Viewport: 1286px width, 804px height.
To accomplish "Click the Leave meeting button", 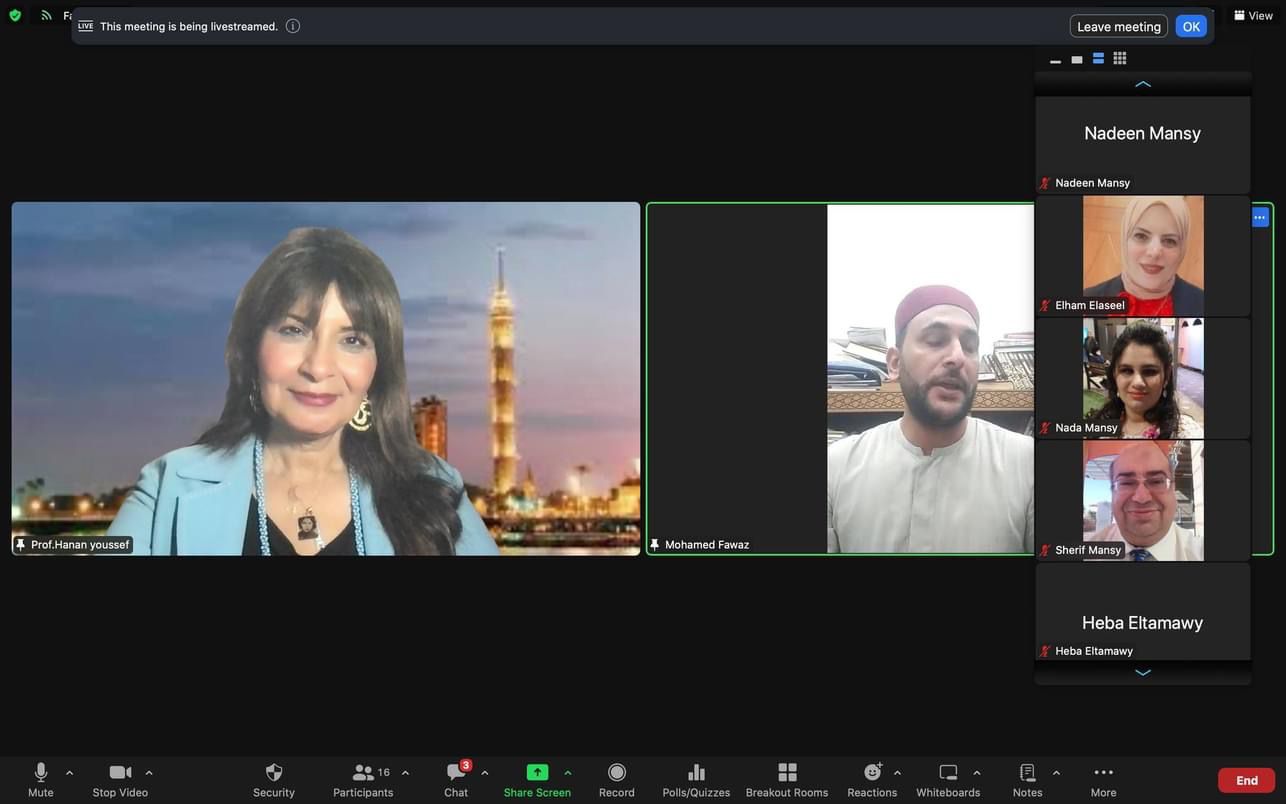I will click(x=1119, y=26).
